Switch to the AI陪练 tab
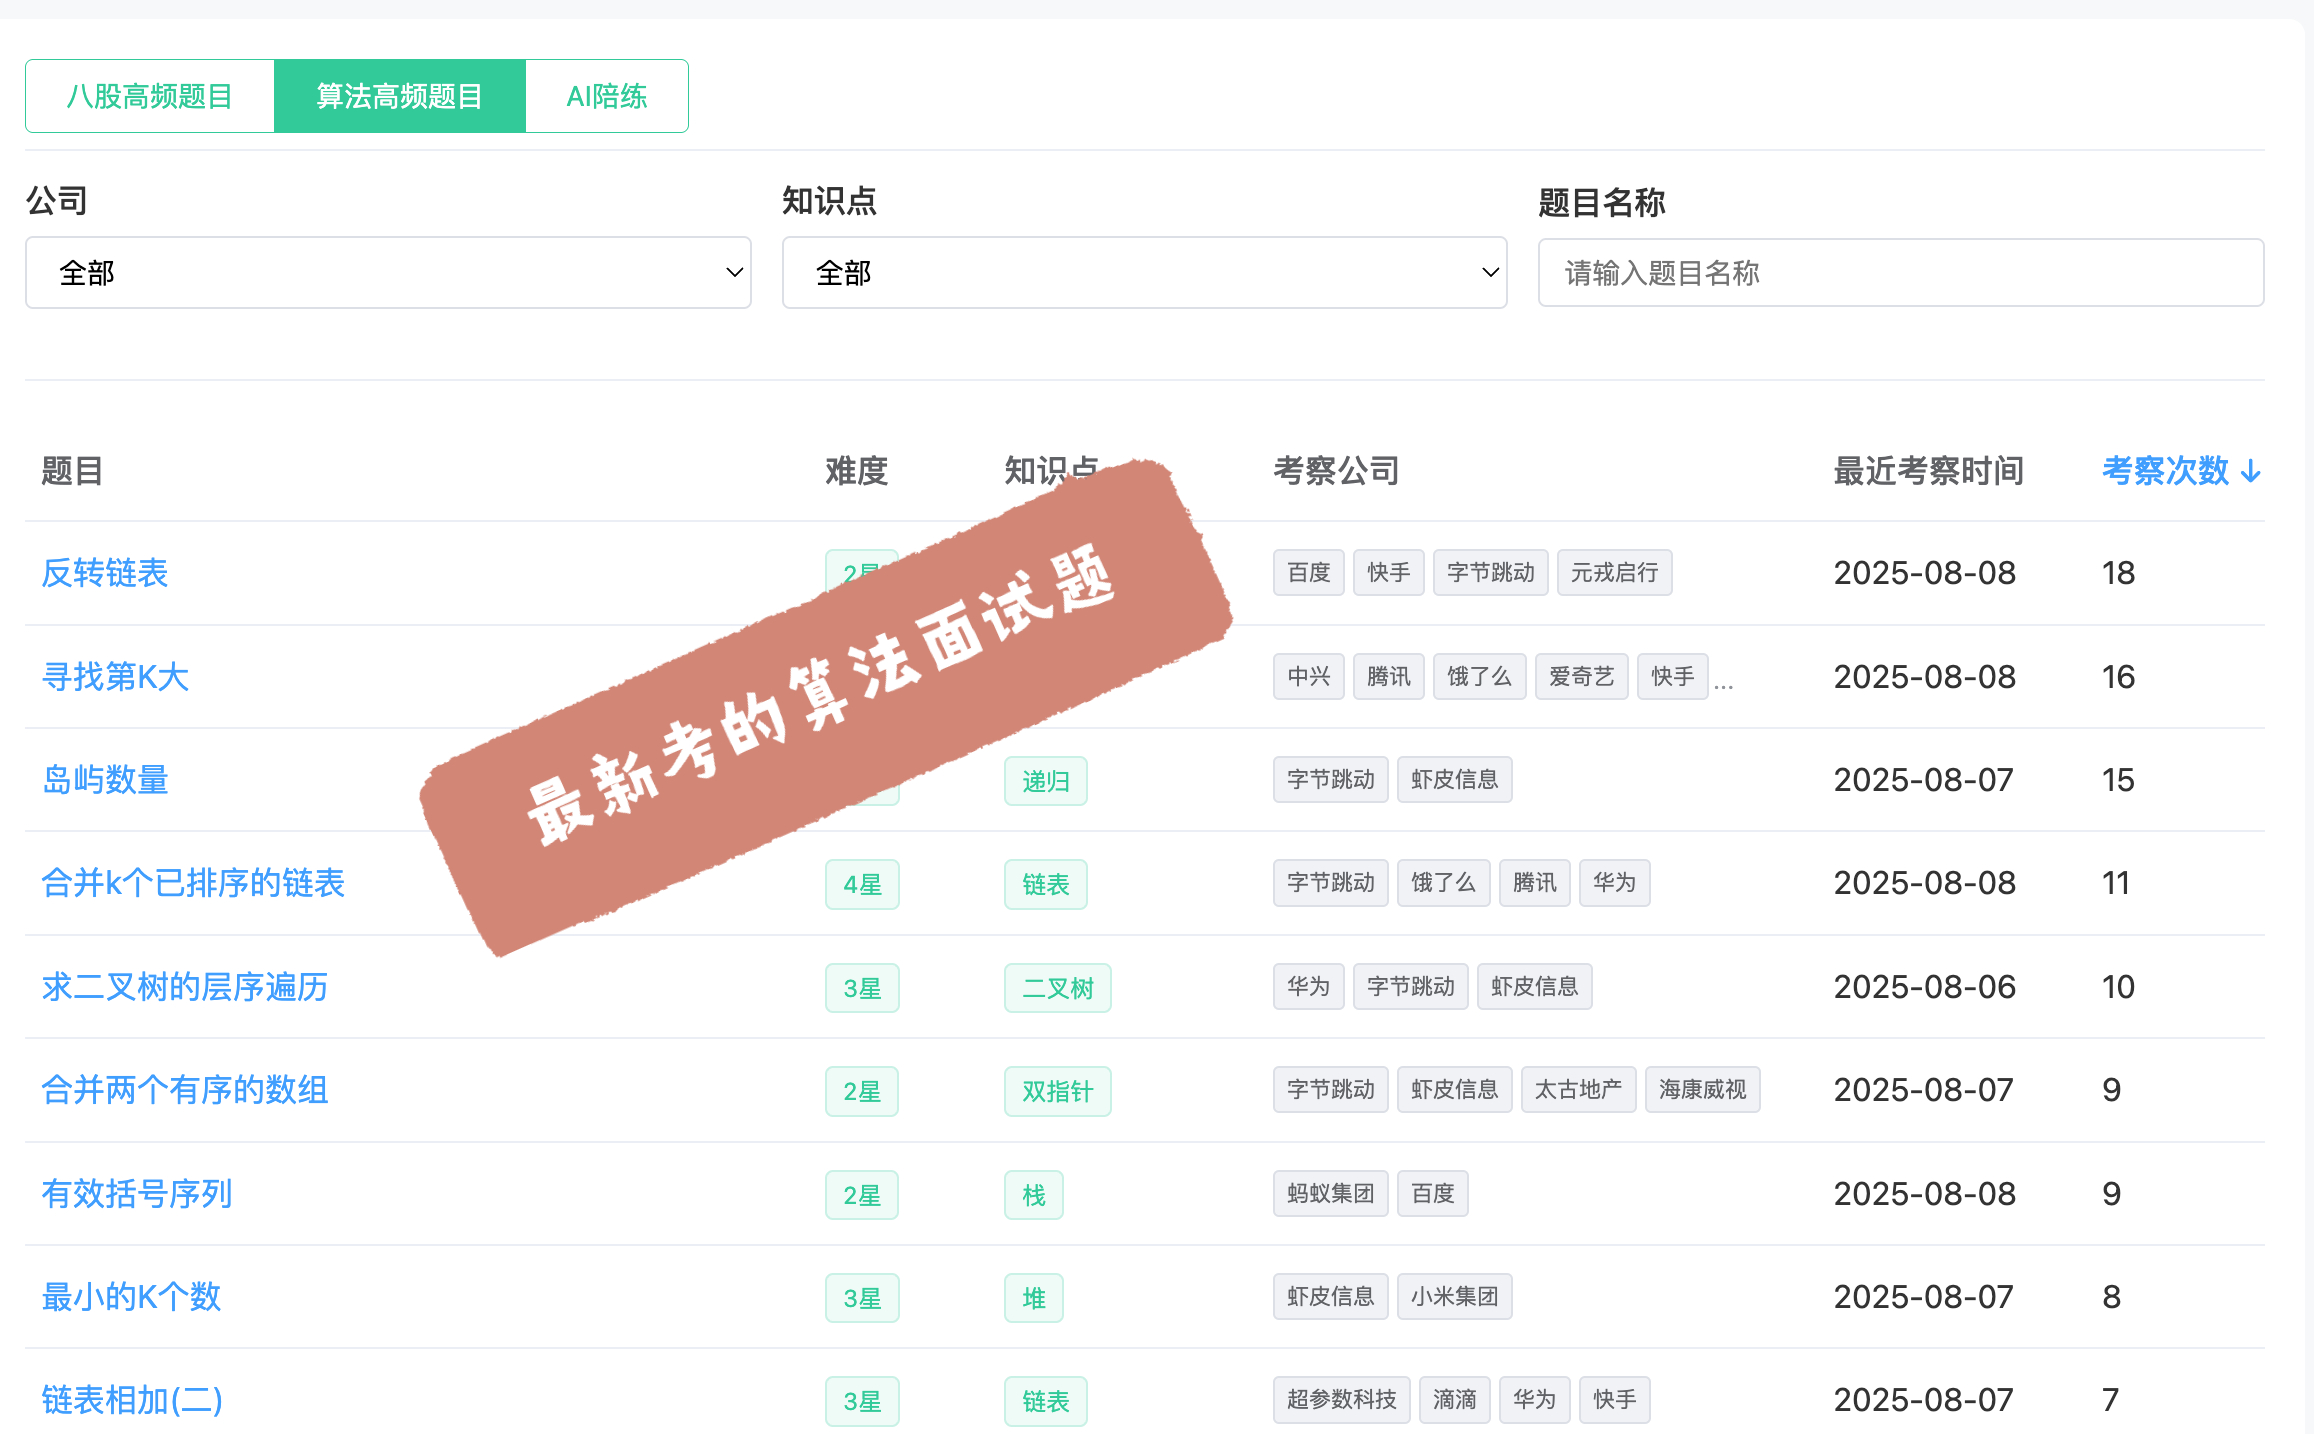Image resolution: width=2314 pixels, height=1434 pixels. click(x=606, y=95)
